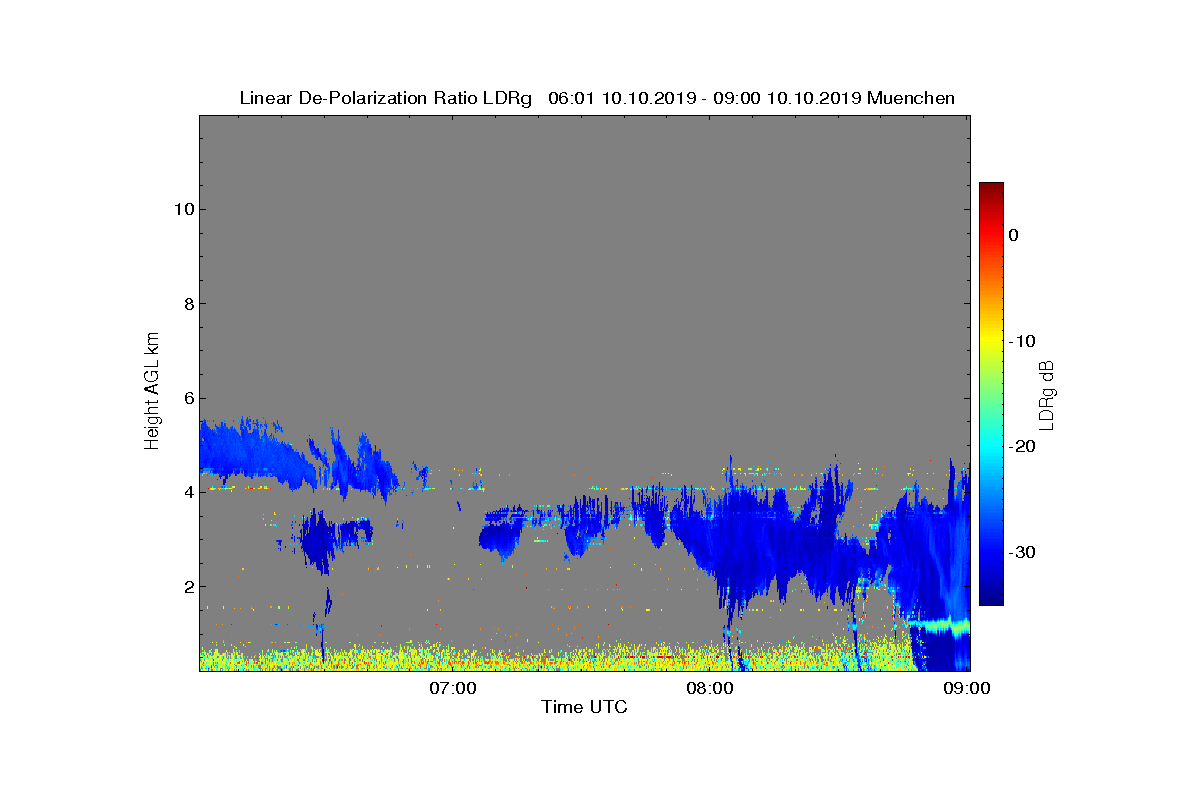Click the 08:00 time tick label

click(x=710, y=688)
